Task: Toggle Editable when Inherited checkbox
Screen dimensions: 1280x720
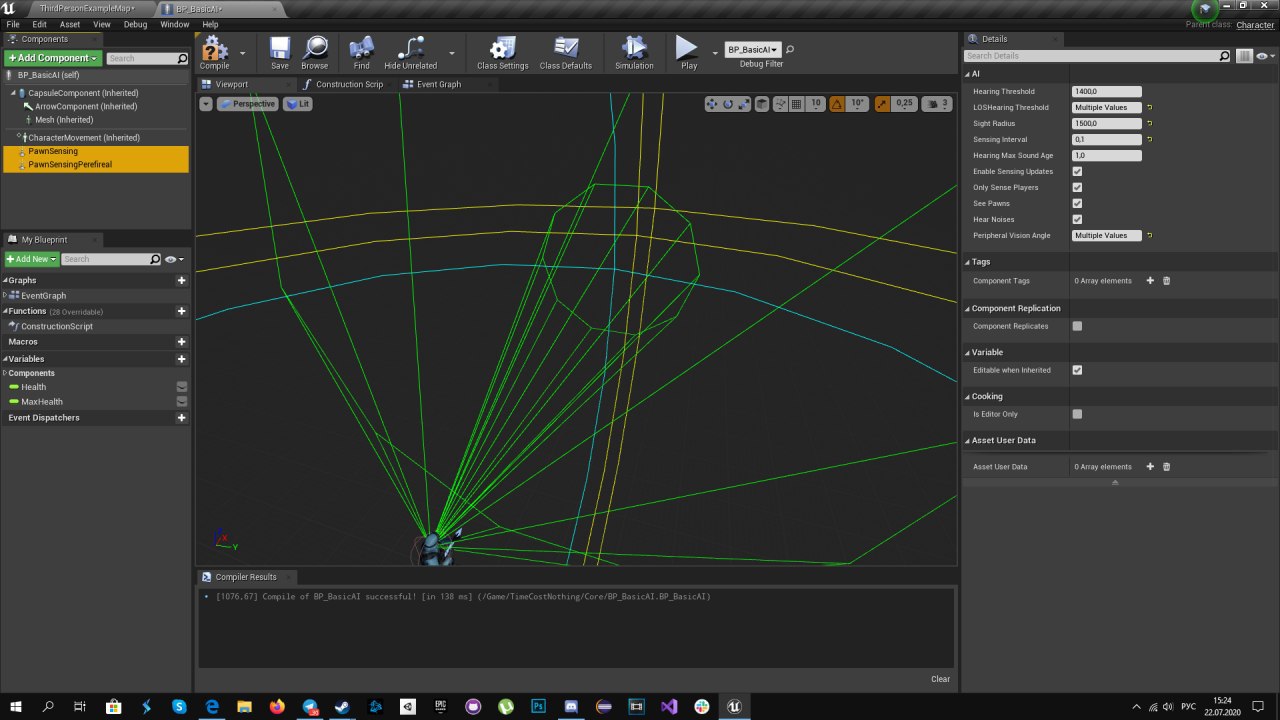Action: pos(1077,370)
